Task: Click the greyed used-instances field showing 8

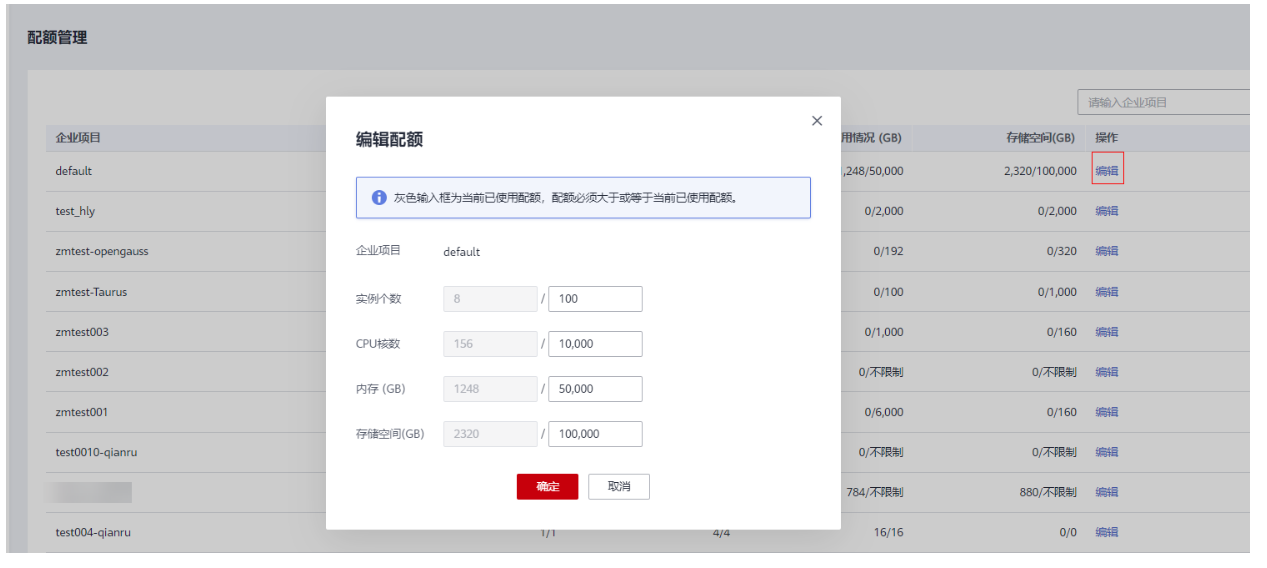Action: tap(490, 299)
